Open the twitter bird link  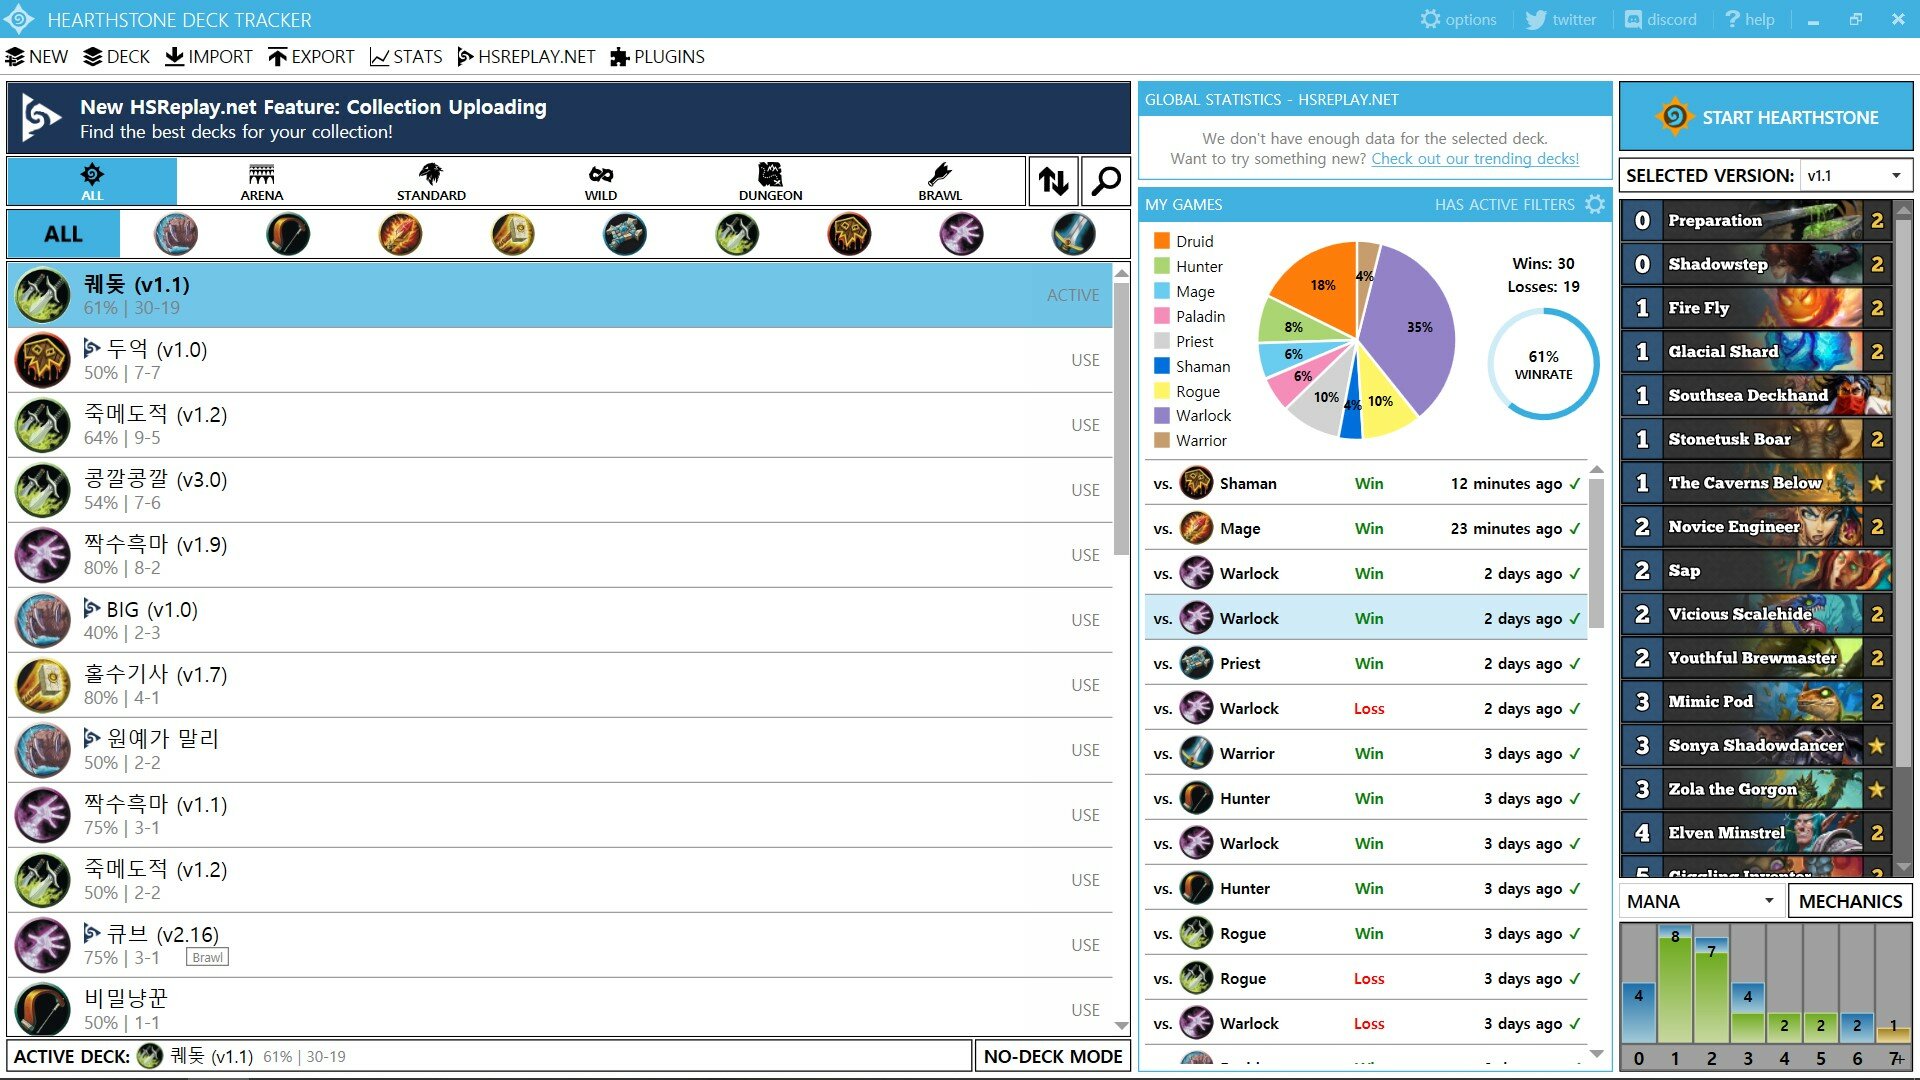point(1535,19)
